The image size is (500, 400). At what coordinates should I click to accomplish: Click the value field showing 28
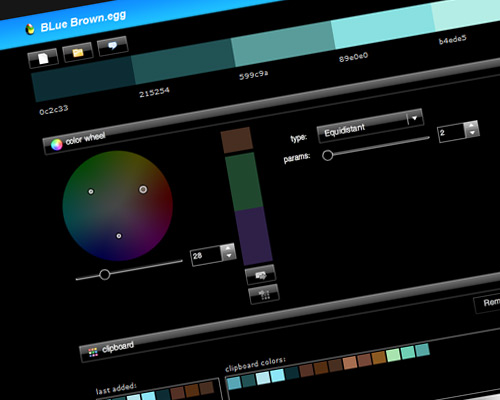[x=206, y=255]
